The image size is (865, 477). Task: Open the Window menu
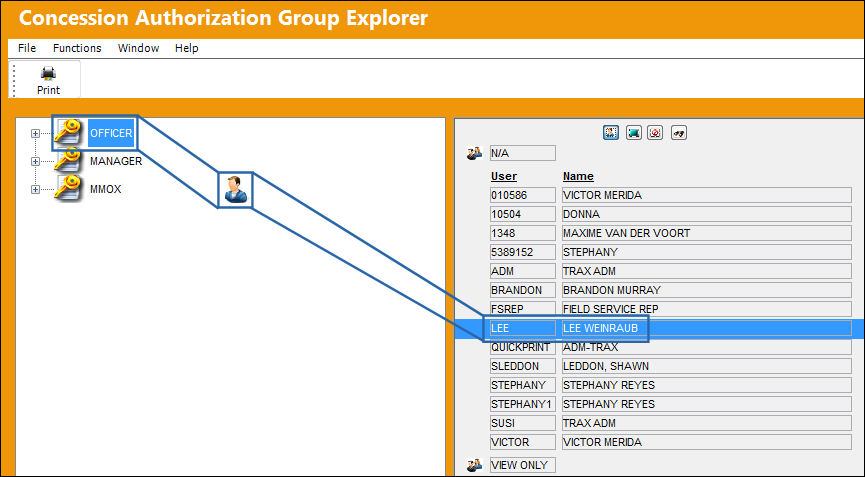138,48
